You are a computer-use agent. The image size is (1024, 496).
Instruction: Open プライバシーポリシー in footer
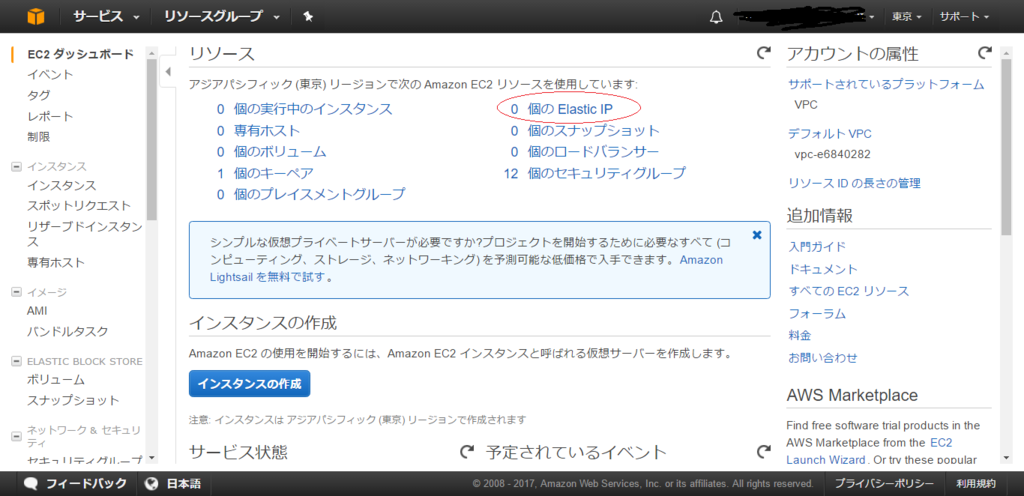[x=884, y=484]
